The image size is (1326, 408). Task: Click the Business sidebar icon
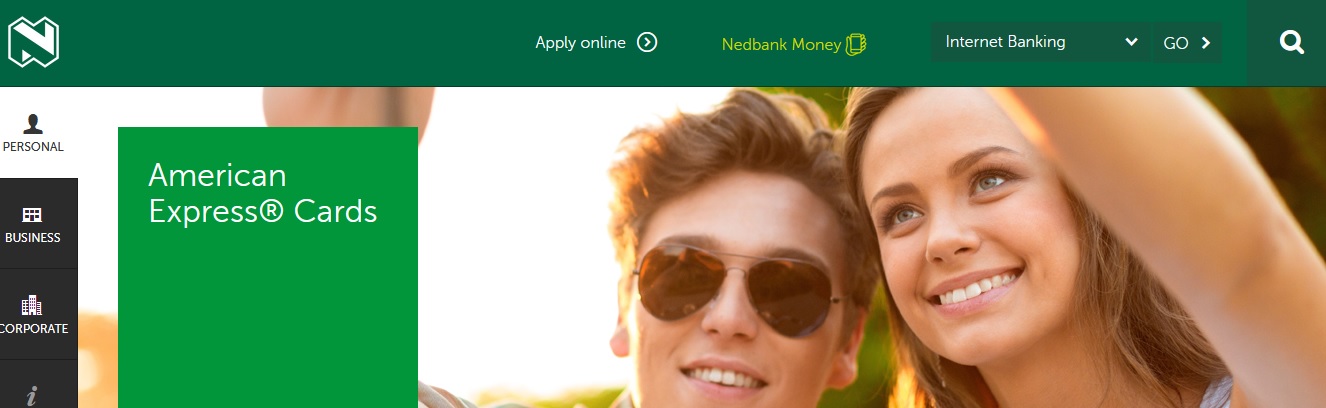tap(32, 214)
